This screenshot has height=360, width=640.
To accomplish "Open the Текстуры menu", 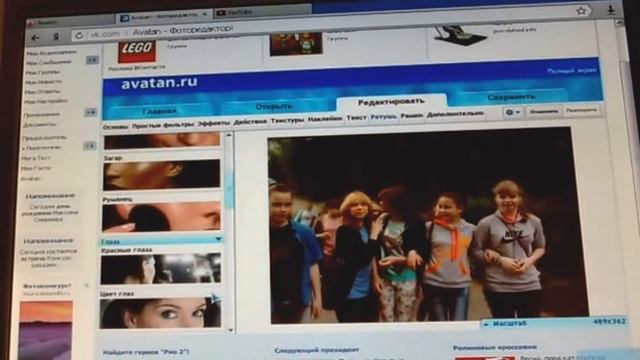I will 287,120.
